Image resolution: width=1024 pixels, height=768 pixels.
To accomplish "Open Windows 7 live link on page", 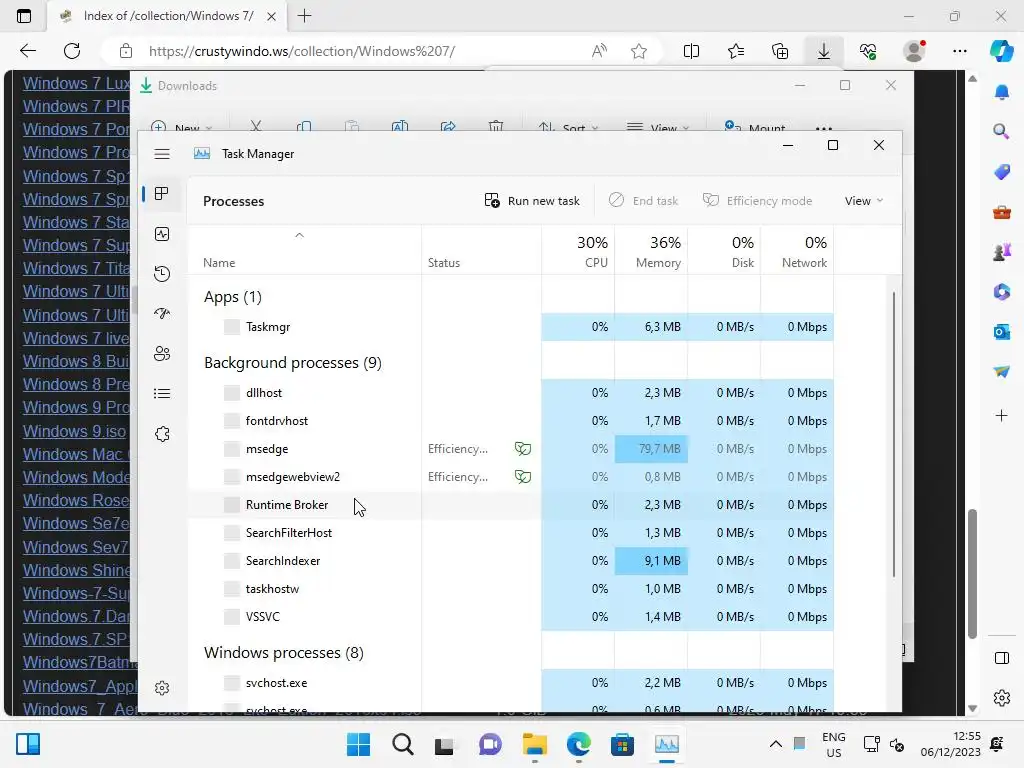I will [x=76, y=338].
